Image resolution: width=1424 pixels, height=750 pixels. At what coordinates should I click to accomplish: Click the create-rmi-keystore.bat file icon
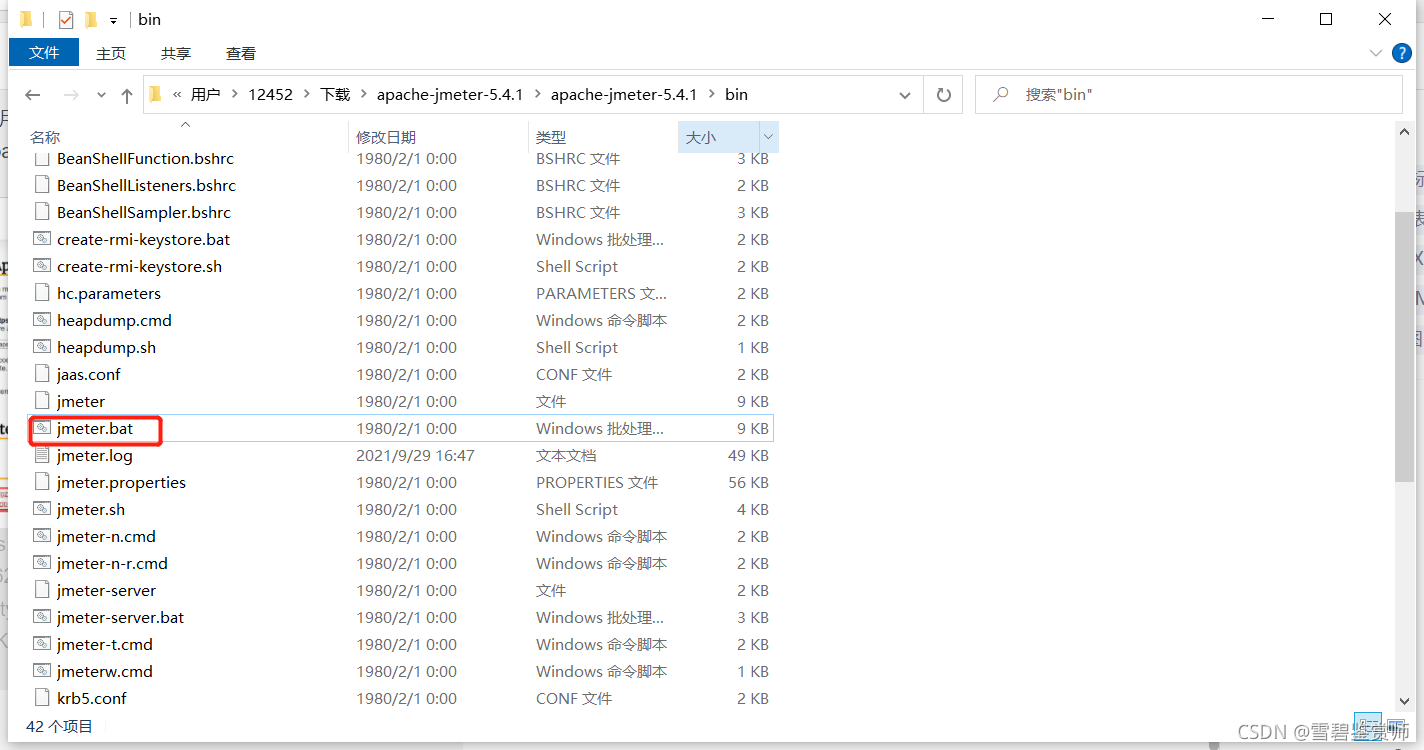(41, 239)
